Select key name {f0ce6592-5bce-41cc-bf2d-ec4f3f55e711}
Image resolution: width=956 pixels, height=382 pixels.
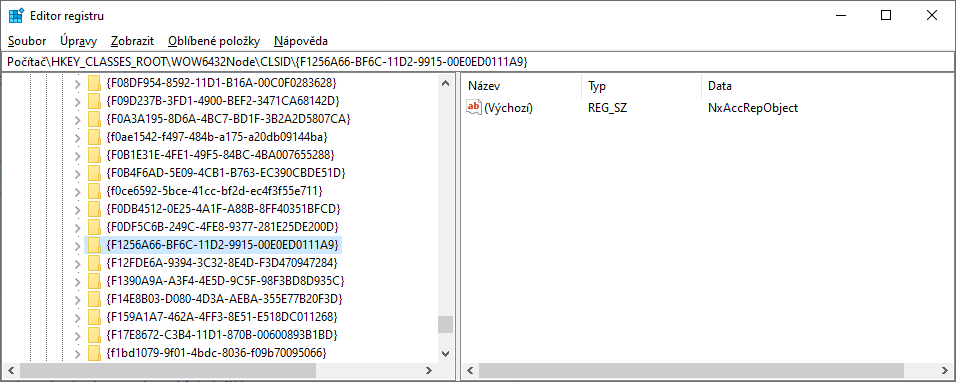pyautogui.click(x=214, y=191)
